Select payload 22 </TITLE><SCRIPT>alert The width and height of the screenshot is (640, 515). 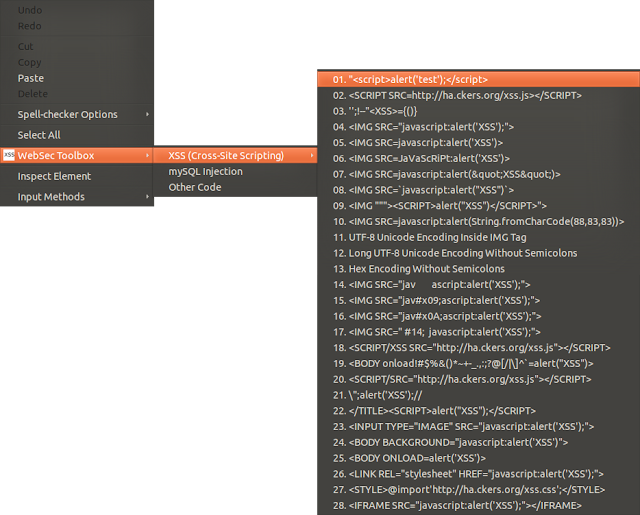pos(478,411)
